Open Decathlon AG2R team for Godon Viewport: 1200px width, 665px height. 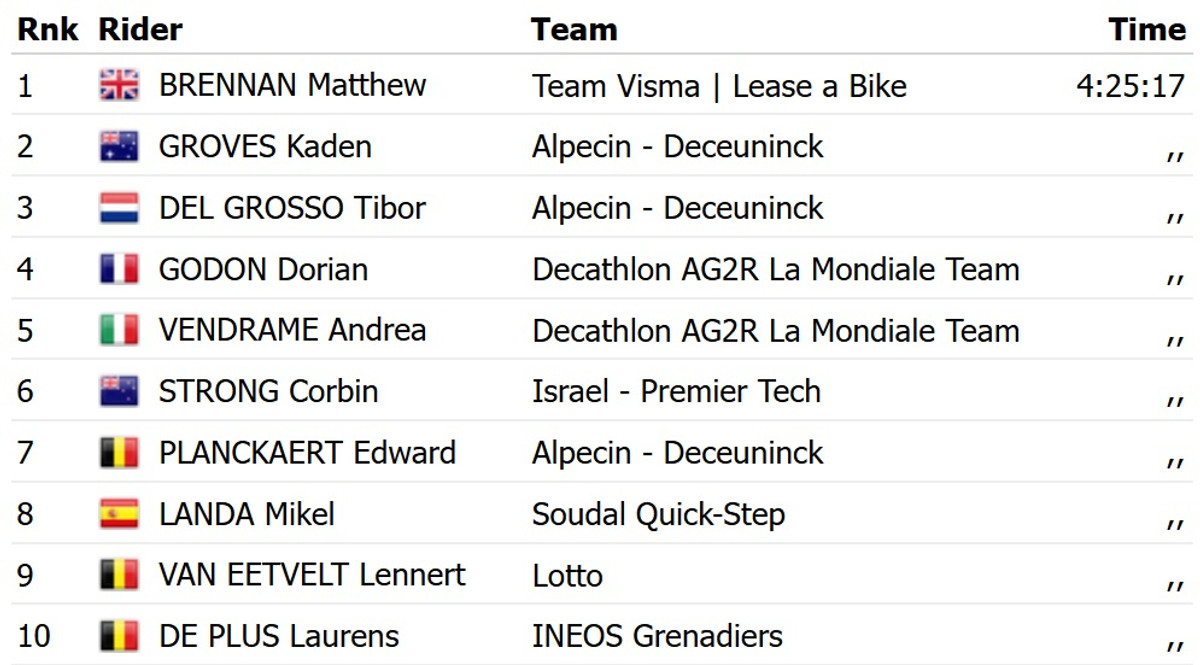click(x=775, y=269)
